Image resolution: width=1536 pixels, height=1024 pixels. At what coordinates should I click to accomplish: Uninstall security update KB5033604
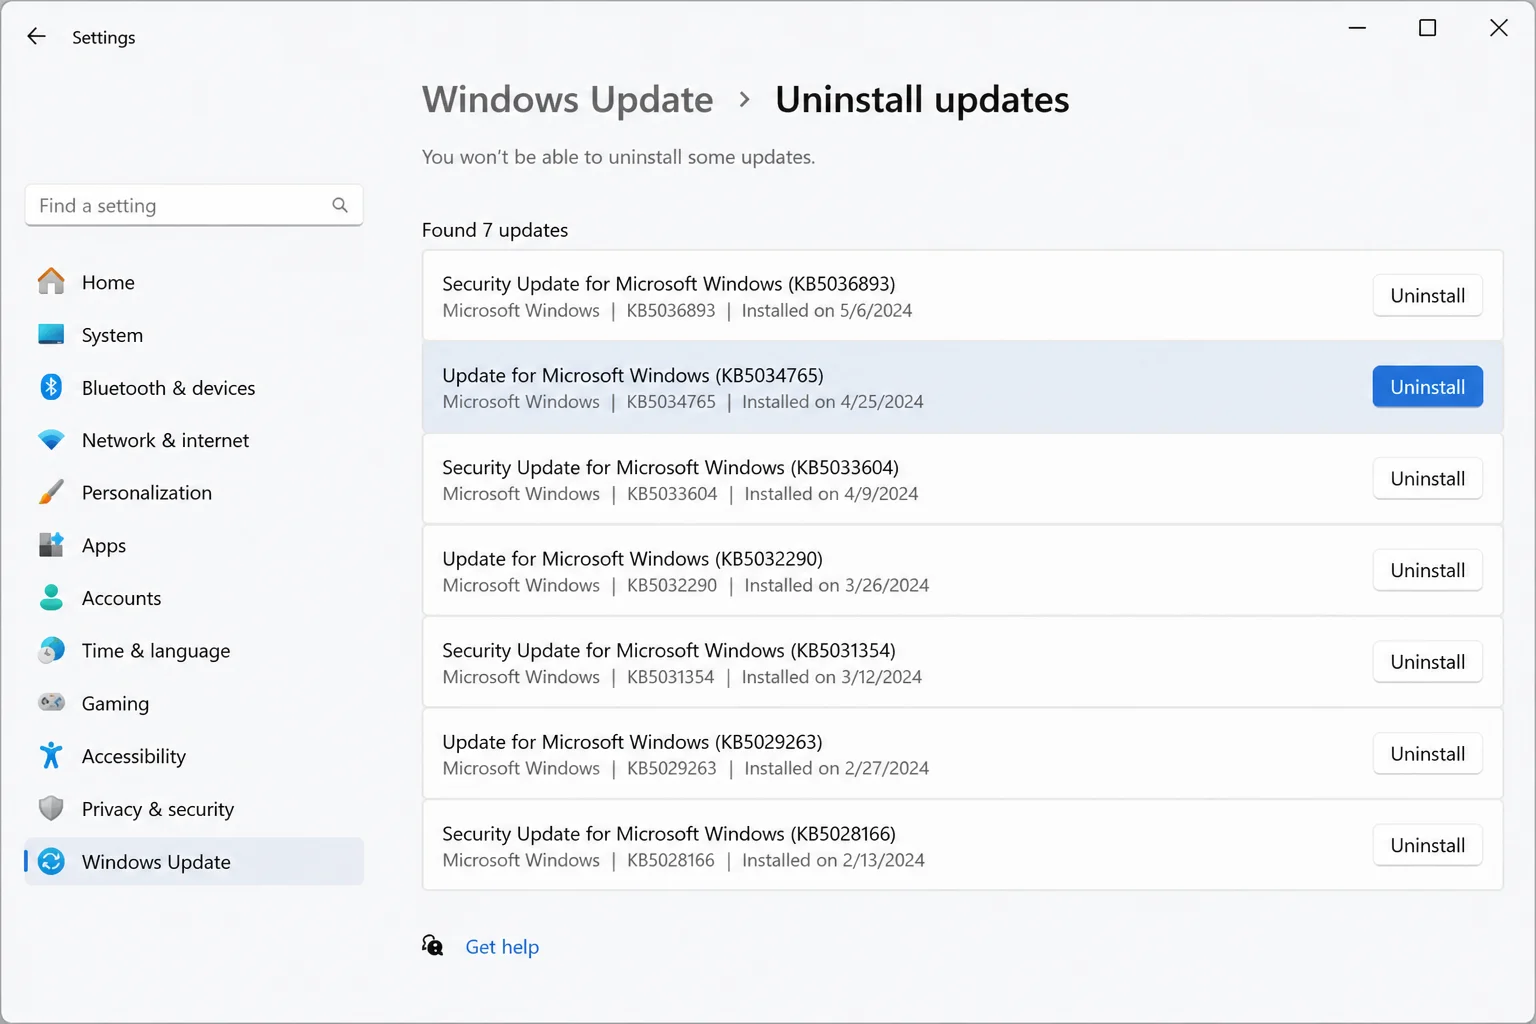tap(1427, 478)
